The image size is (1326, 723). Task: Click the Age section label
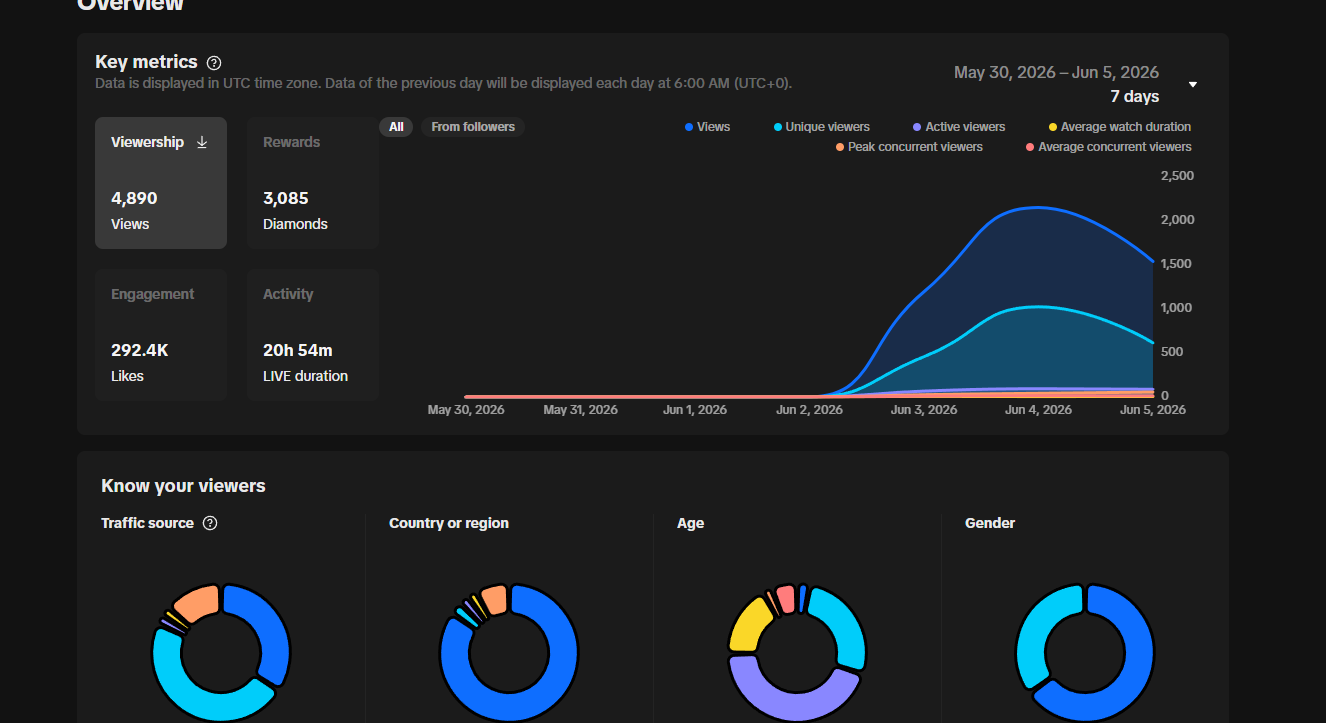click(690, 523)
